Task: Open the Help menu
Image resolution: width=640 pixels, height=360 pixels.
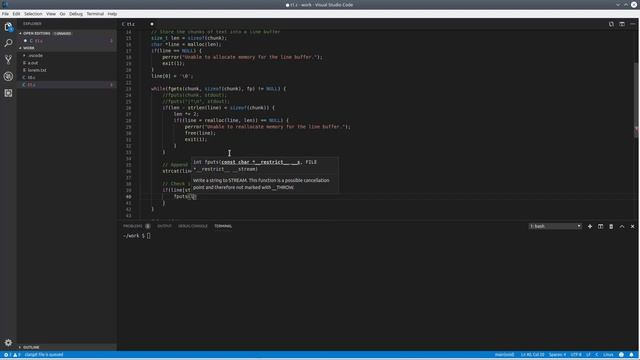Action: (x=112, y=14)
